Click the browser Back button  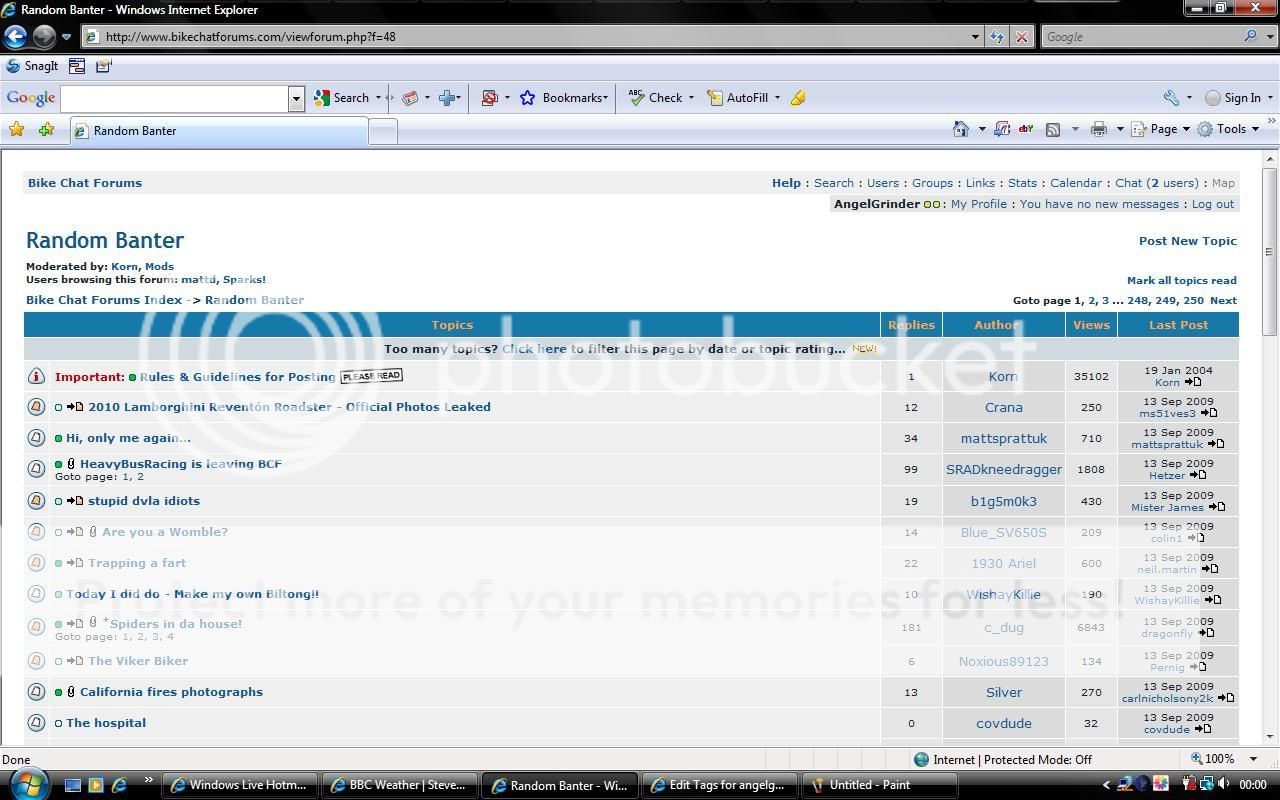point(15,37)
